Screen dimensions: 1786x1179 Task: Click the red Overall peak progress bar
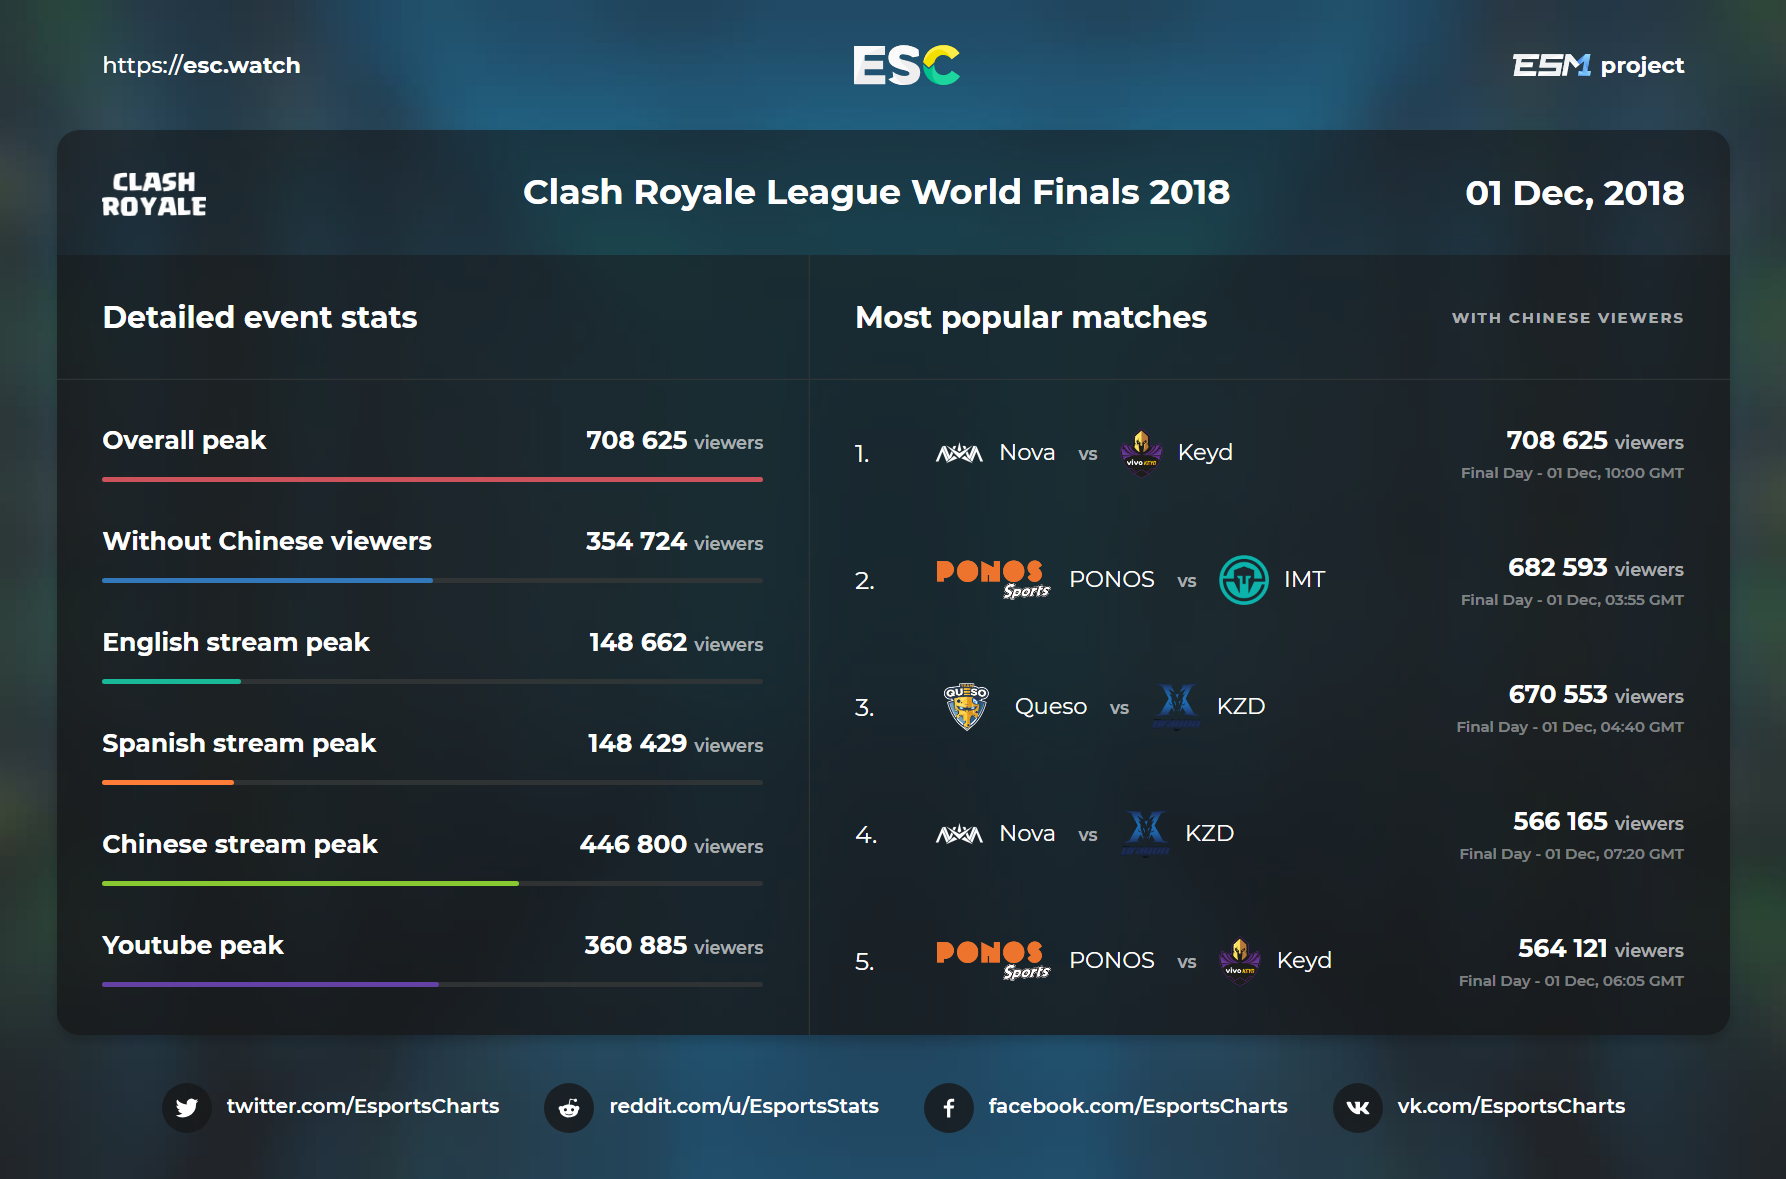(x=432, y=480)
